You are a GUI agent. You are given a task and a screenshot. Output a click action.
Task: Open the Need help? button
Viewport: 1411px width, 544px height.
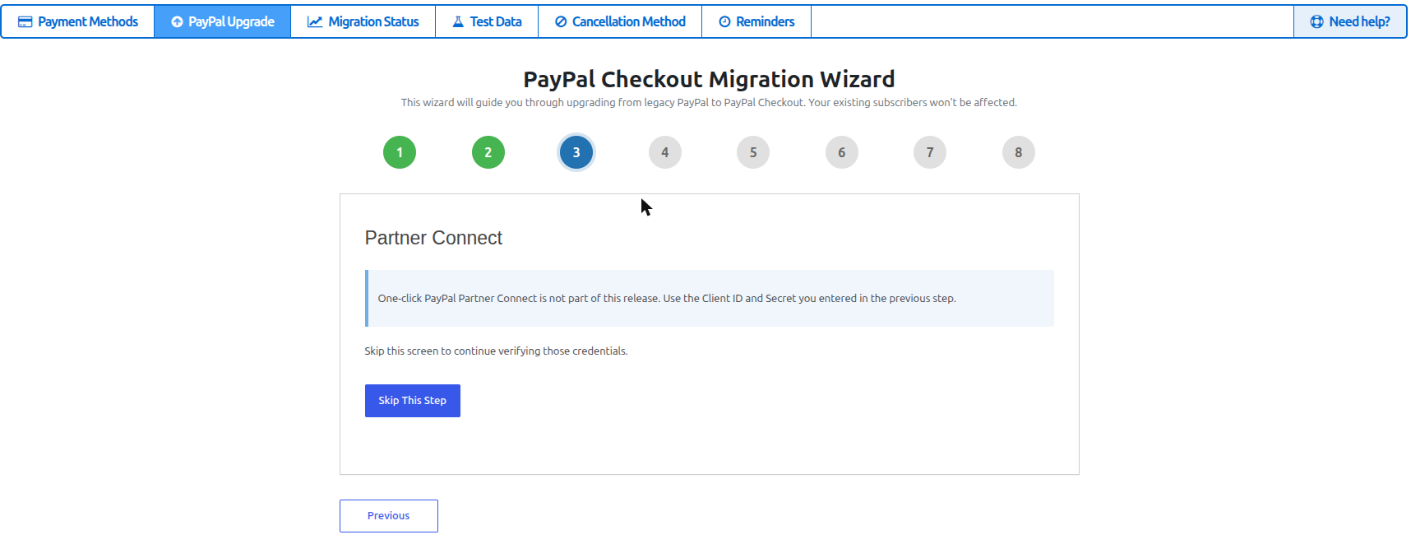pyautogui.click(x=1350, y=22)
